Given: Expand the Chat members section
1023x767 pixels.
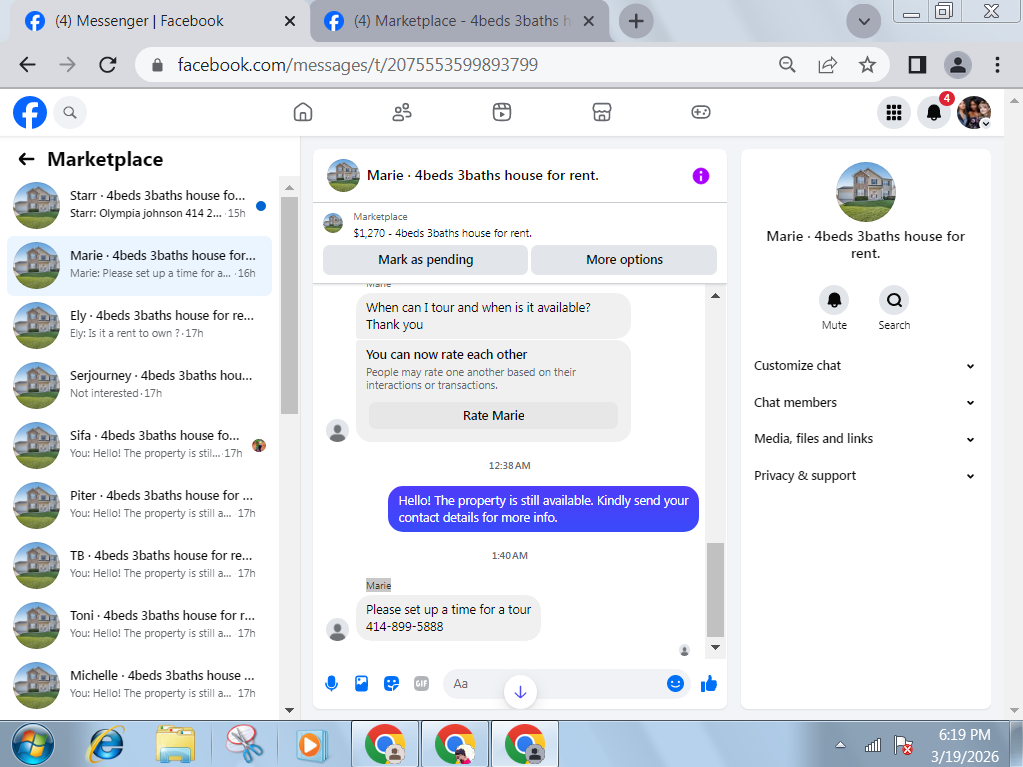Looking at the screenshot, I should 865,402.
